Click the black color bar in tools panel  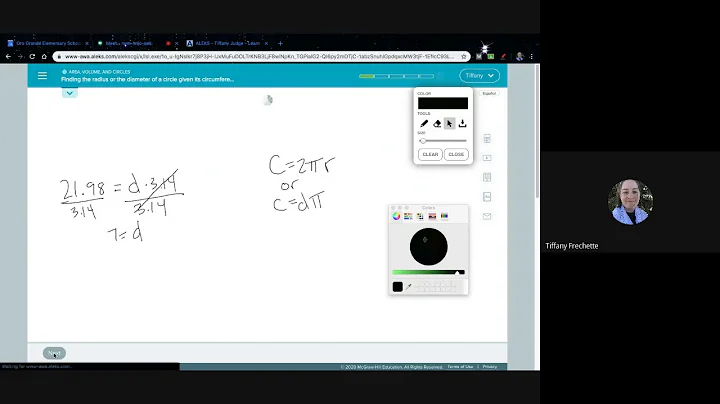(443, 103)
